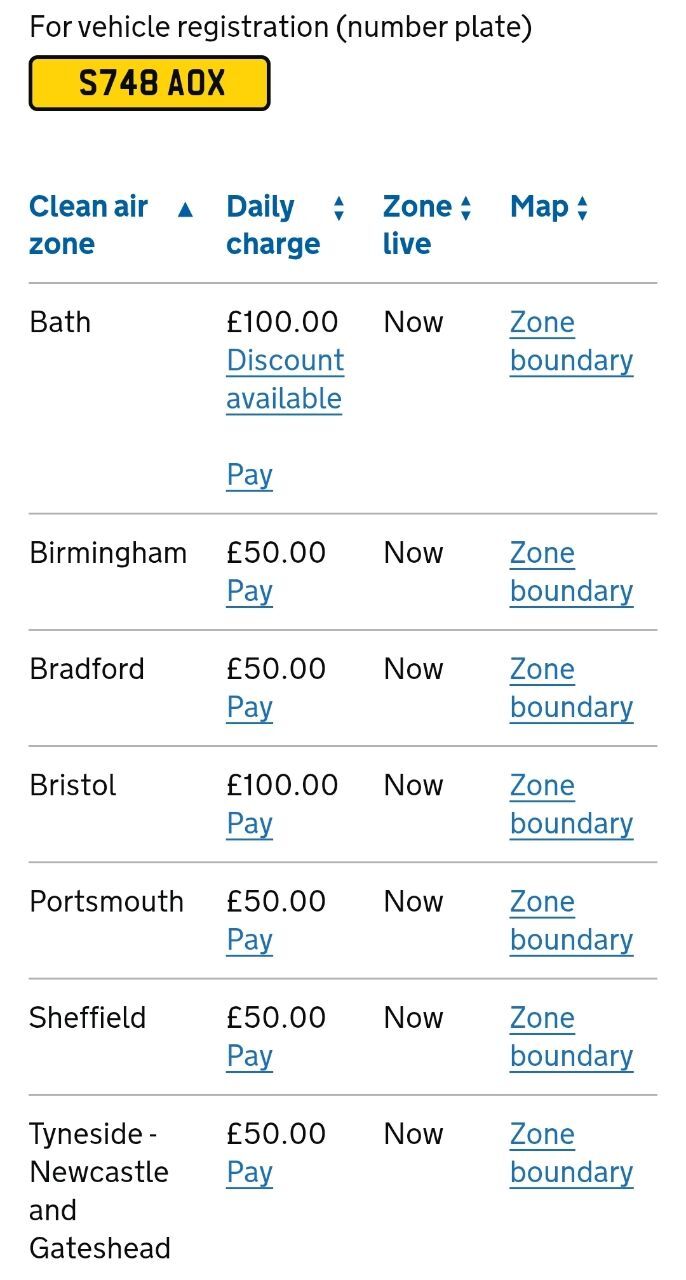Show Bristol zone boundary map
The height and width of the screenshot is (1280, 686).
pos(570,804)
